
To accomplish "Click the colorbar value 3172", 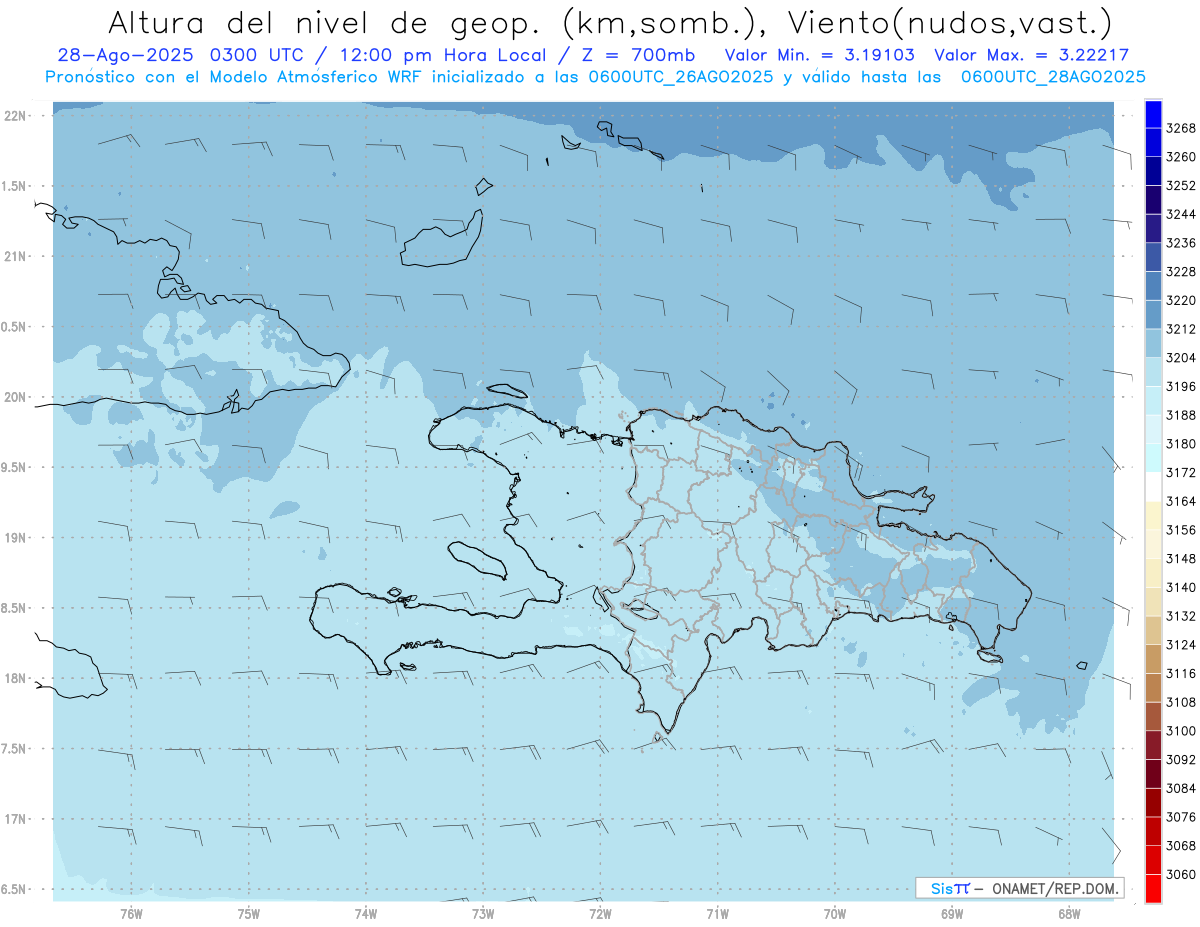I will [1180, 472].
